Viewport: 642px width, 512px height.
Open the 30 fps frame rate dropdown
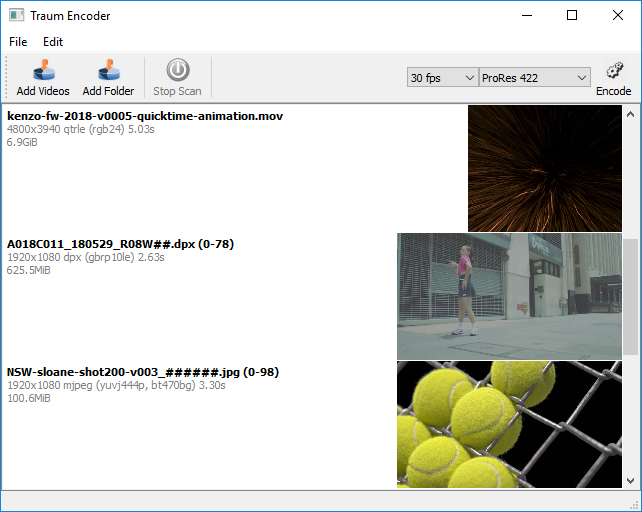pyautogui.click(x=442, y=77)
